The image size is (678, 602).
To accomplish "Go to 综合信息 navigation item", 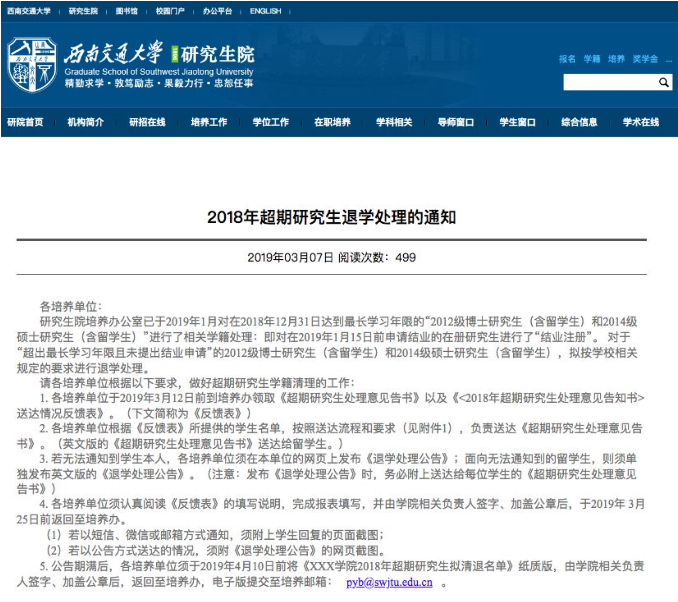I will [579, 122].
